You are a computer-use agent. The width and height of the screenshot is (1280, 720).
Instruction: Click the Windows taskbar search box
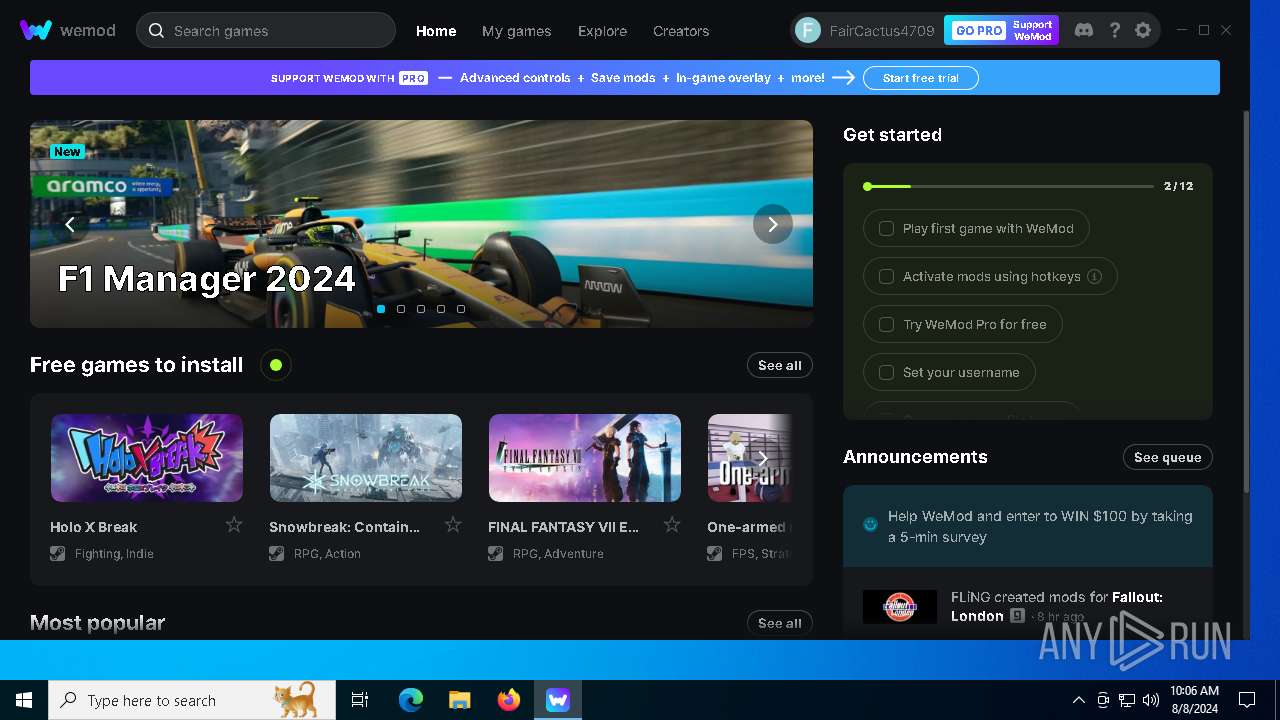192,700
